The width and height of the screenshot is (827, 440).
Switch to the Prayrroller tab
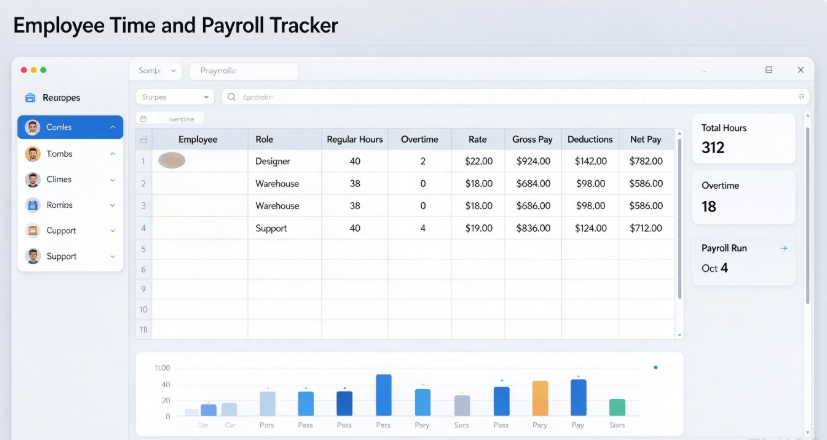[x=244, y=71]
